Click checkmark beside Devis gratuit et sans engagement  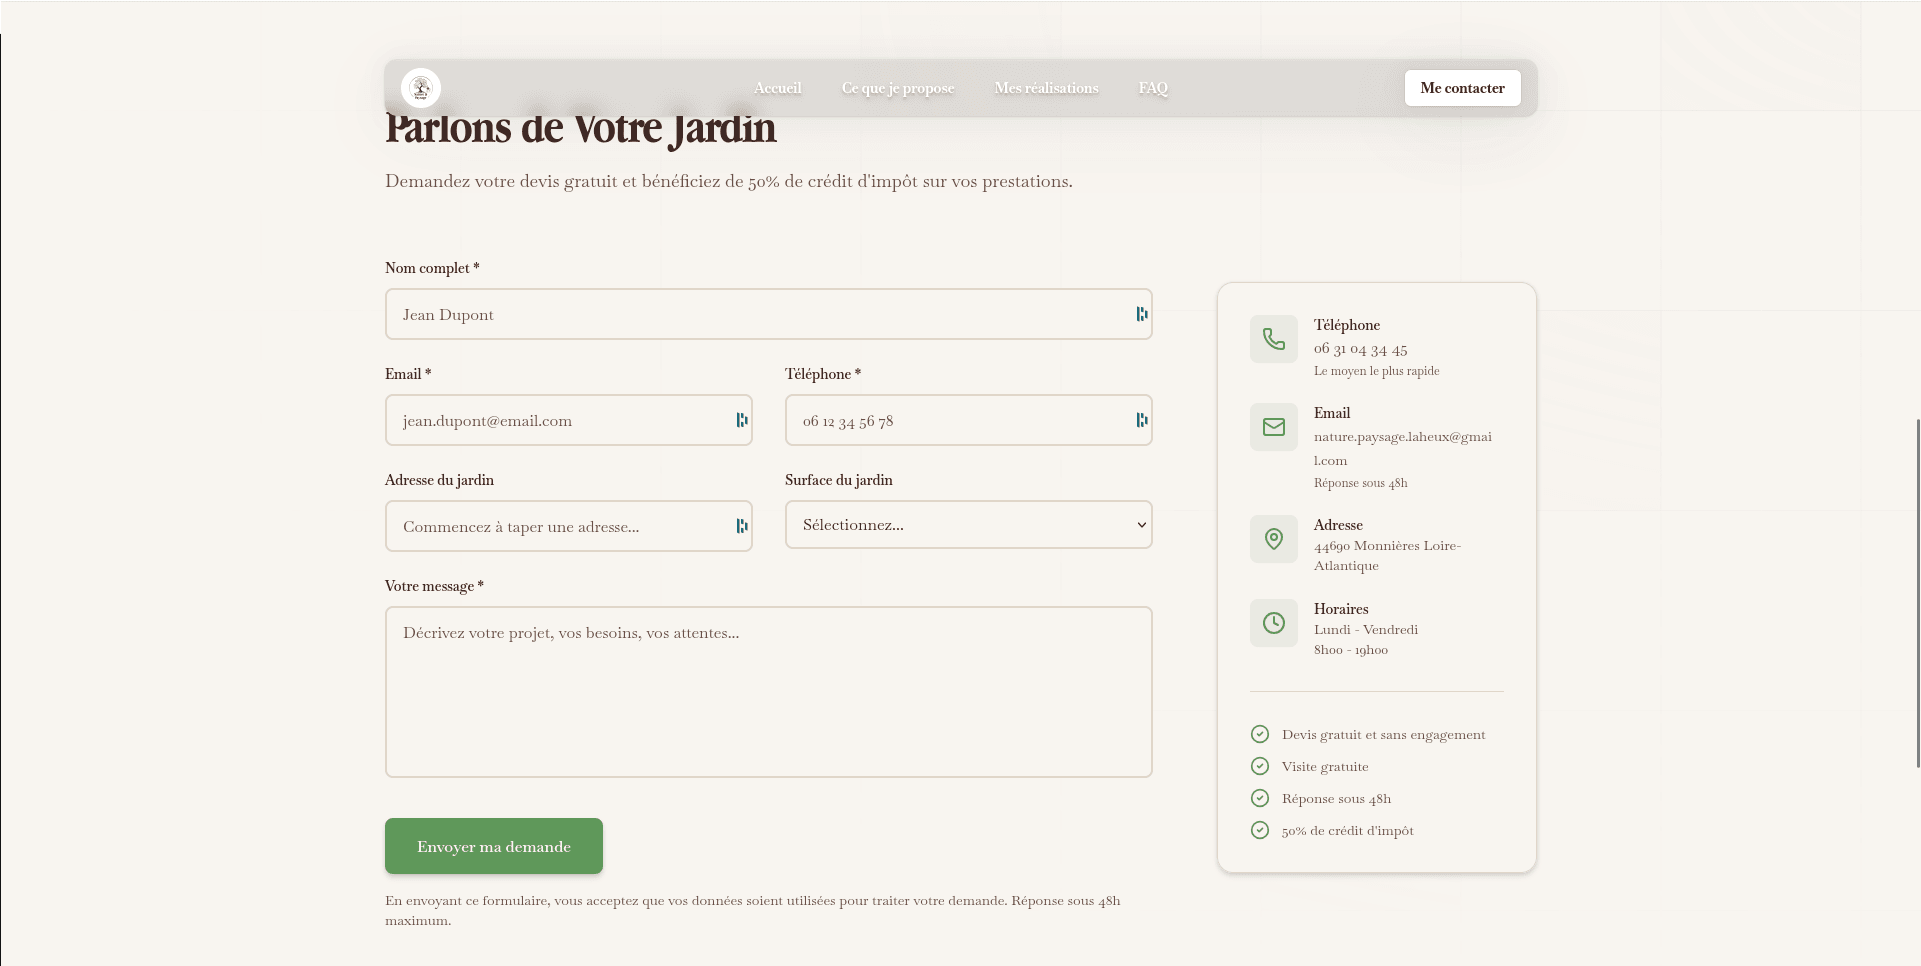click(x=1260, y=734)
